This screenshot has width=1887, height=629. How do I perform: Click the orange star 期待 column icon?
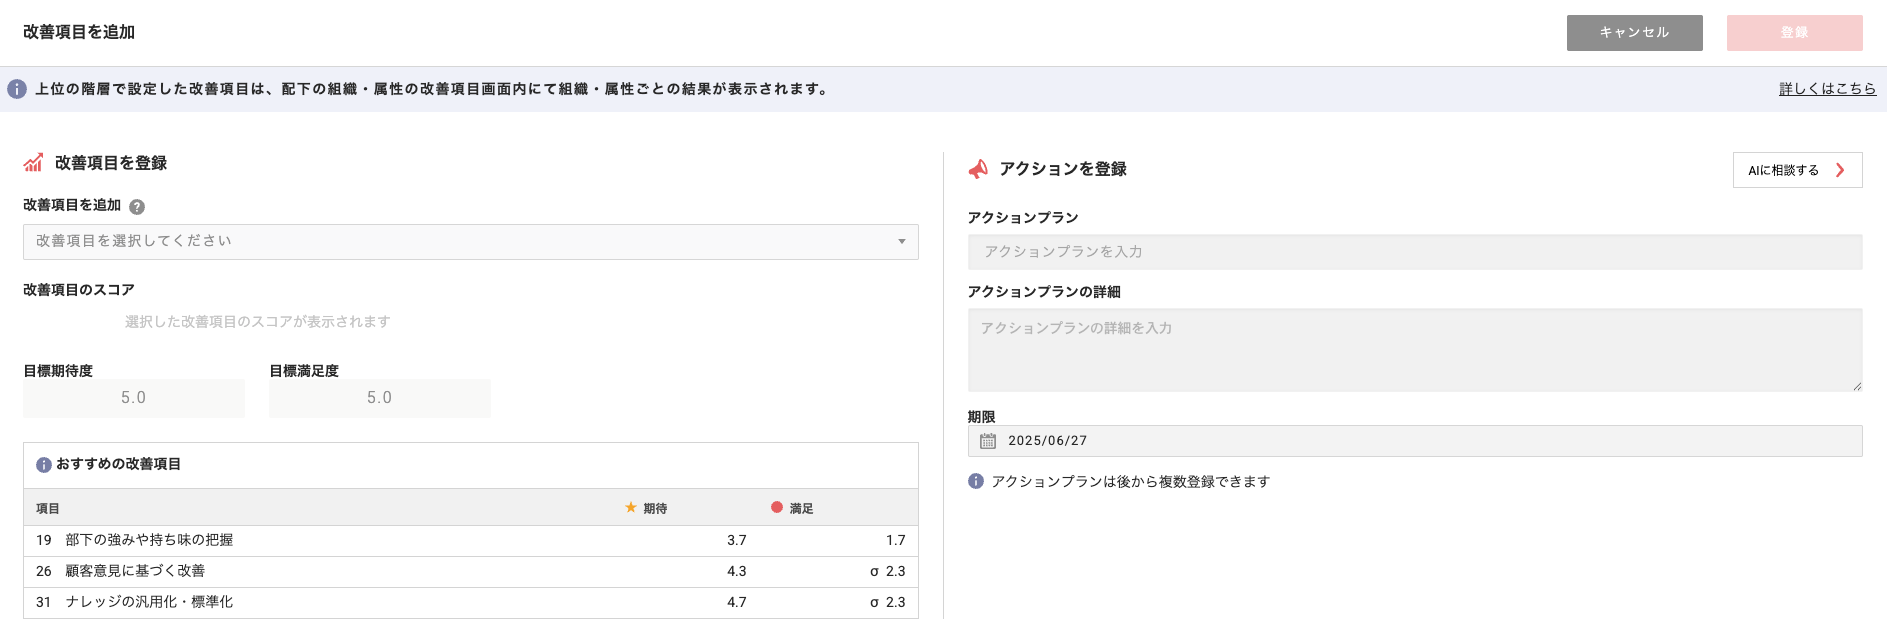tap(631, 508)
